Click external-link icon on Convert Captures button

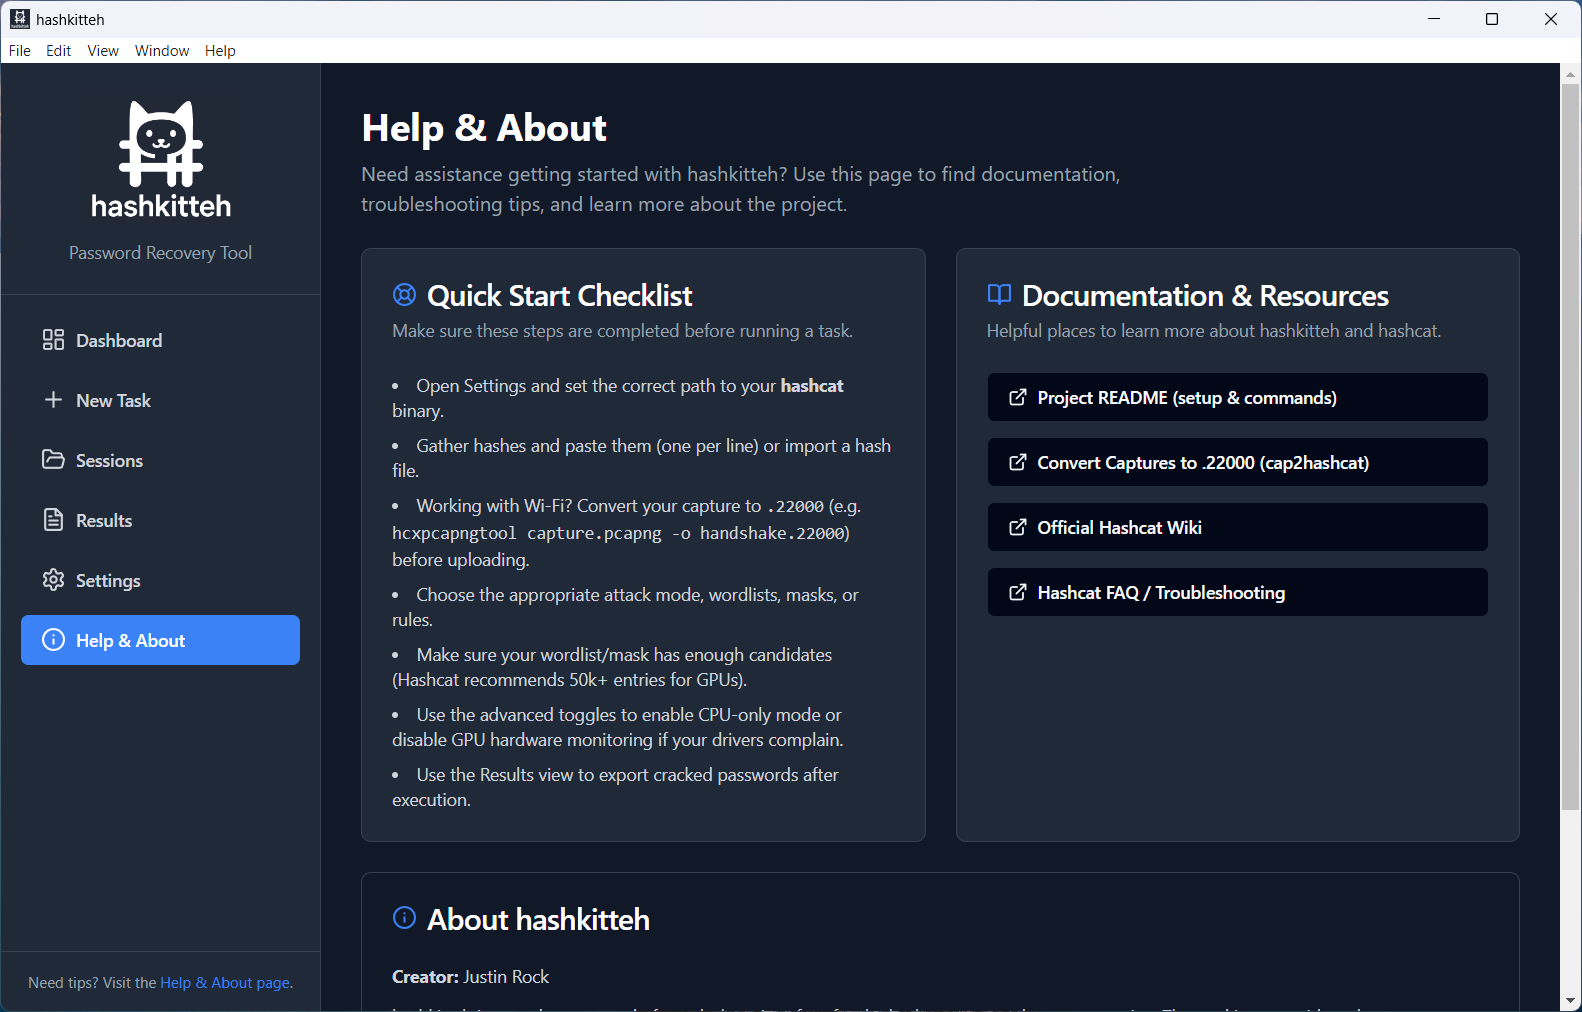click(1017, 463)
